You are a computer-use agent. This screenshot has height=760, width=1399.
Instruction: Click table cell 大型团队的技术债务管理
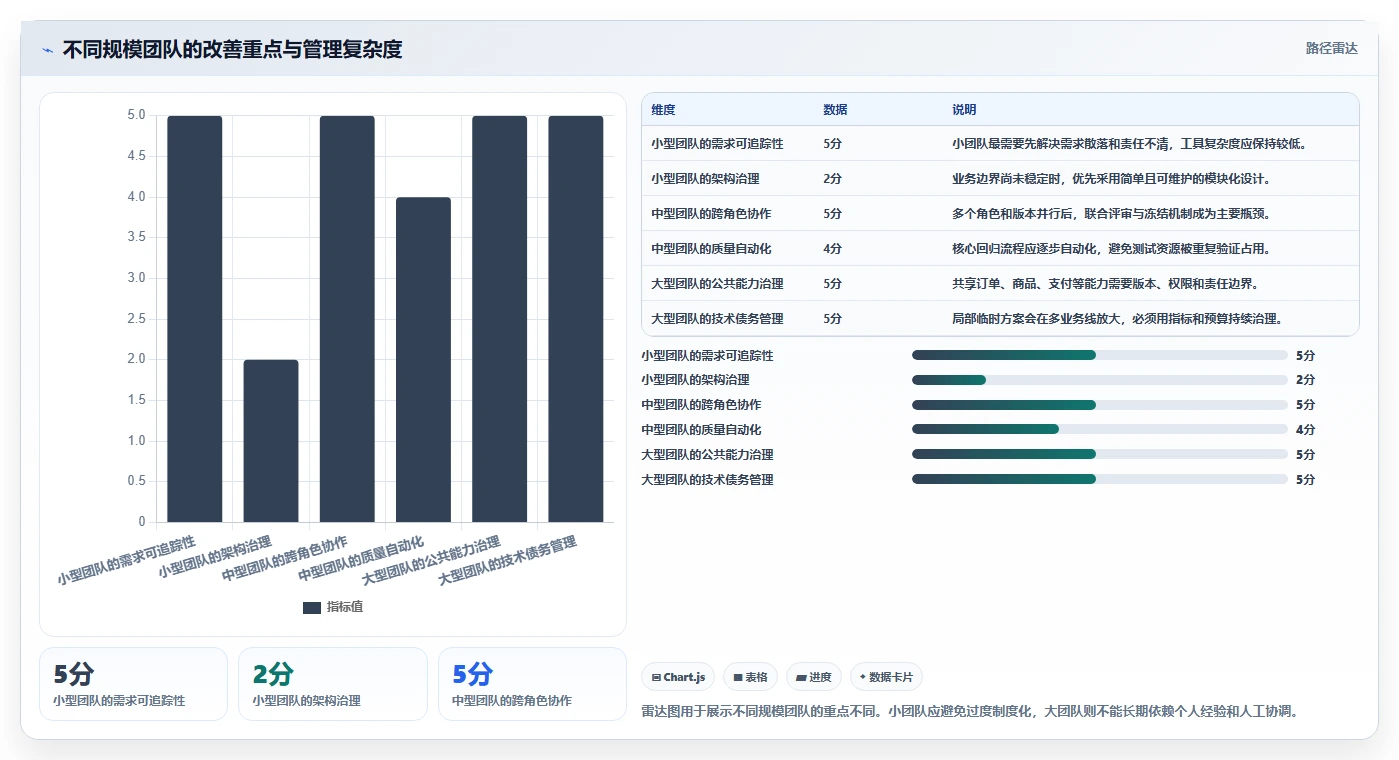click(x=717, y=319)
